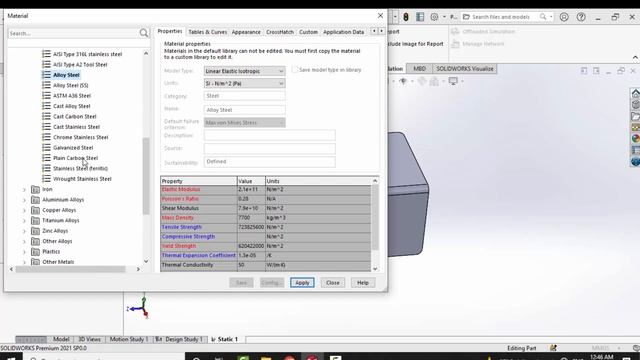Open the Appearance tab

click(x=246, y=32)
